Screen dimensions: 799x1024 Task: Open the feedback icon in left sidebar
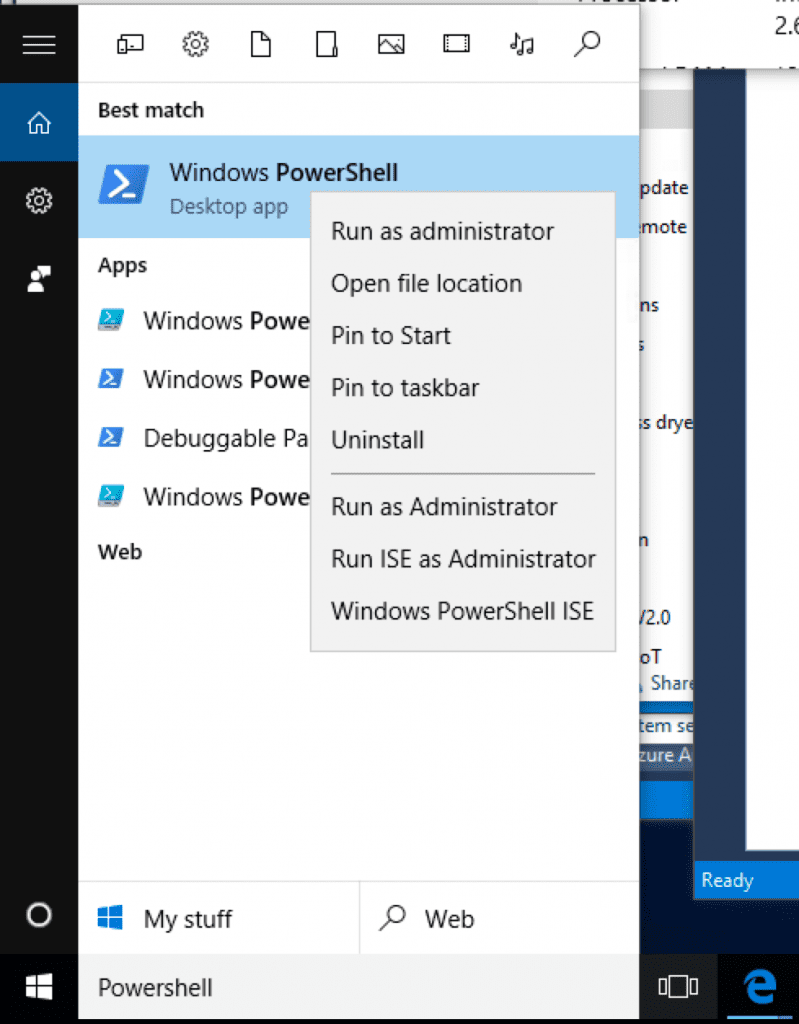coord(39,279)
